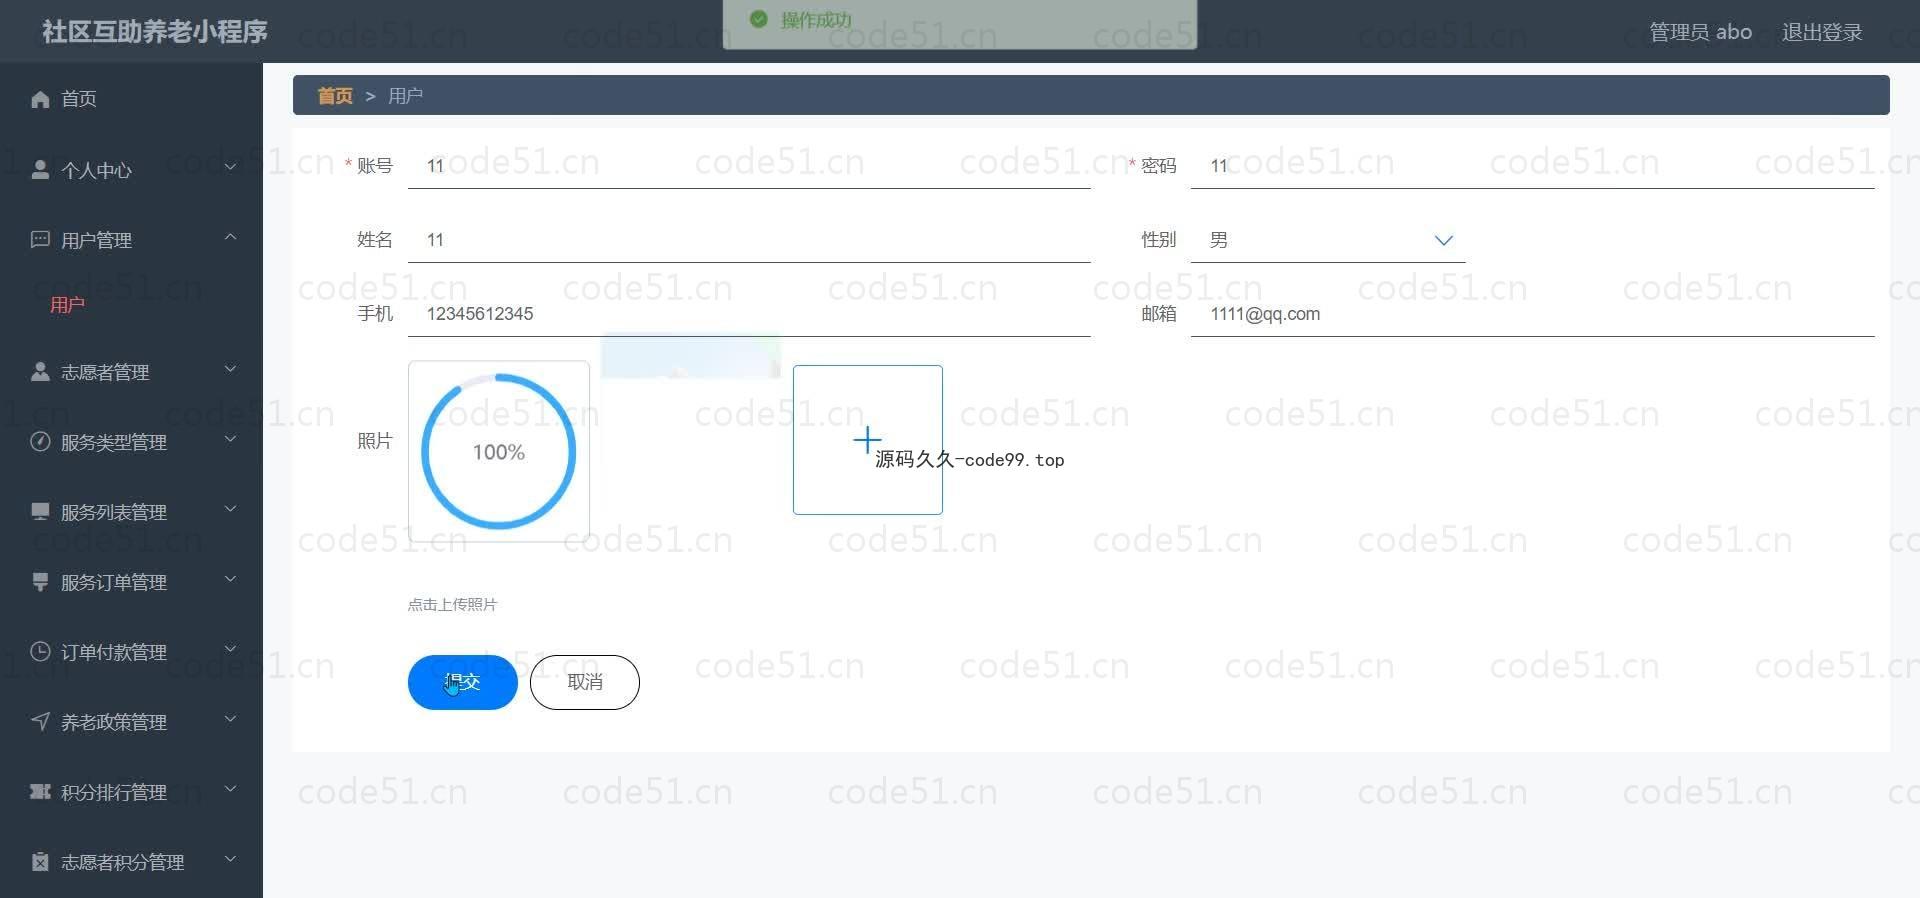Click the volunteer icon next to 志愿者管理

(40, 372)
